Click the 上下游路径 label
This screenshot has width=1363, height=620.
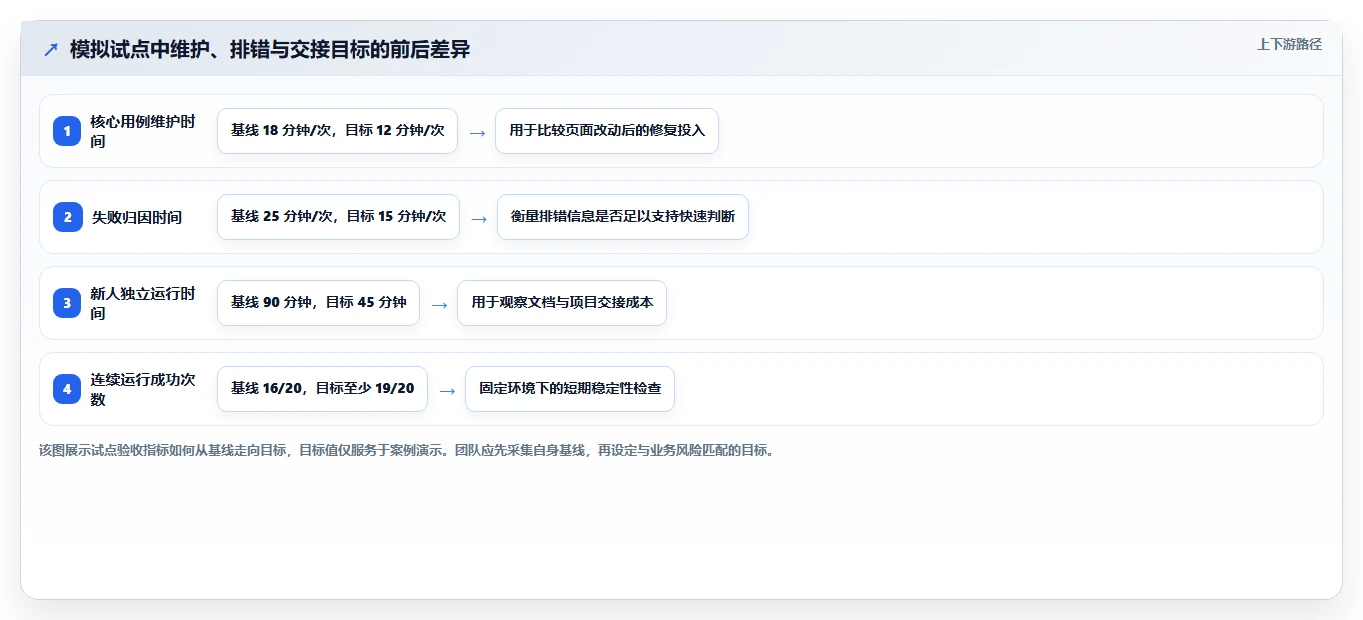click(1289, 44)
